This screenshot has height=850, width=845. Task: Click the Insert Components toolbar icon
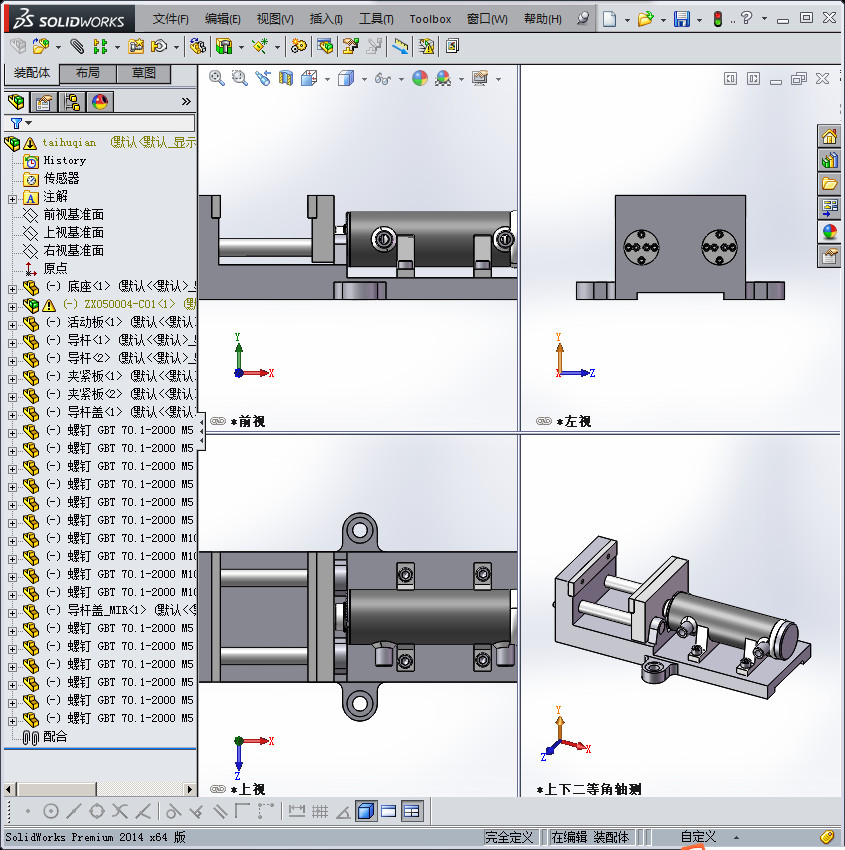[x=41, y=47]
